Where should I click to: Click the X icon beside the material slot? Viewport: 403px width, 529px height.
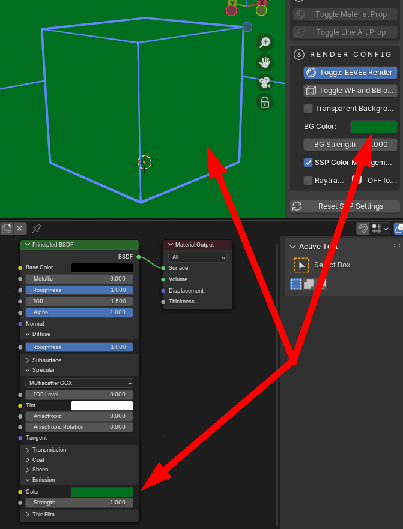coord(20,229)
